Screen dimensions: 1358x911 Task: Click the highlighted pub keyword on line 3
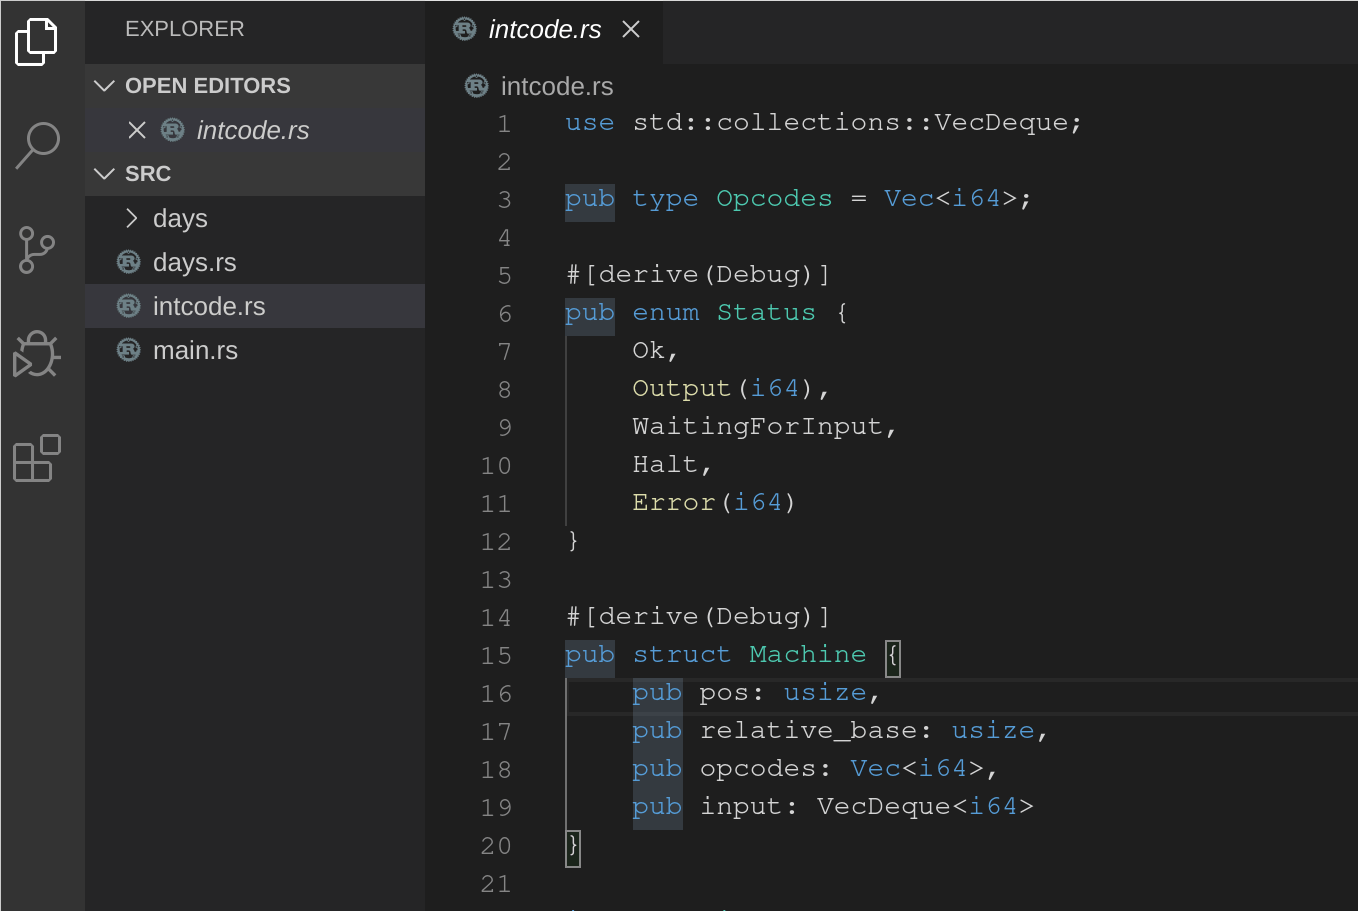[x=589, y=198]
